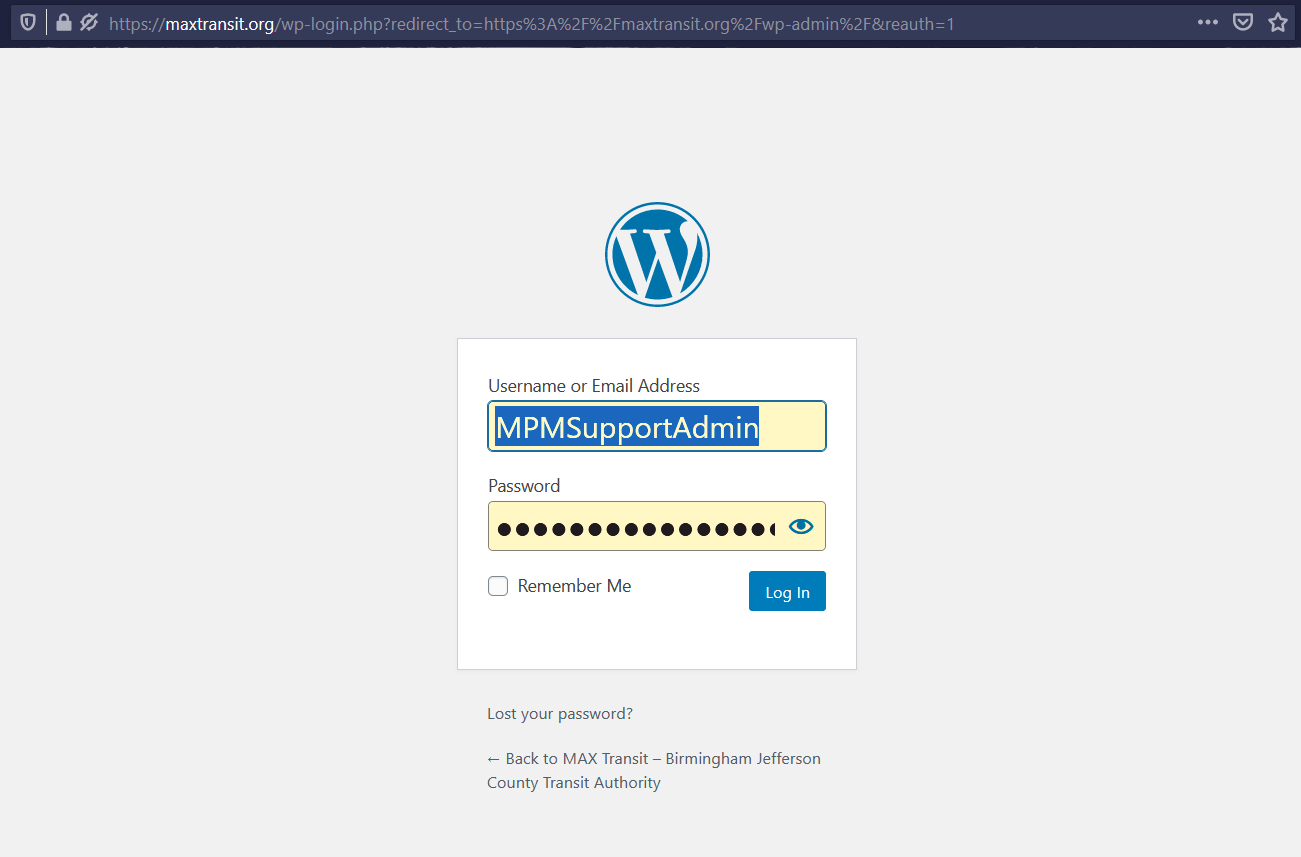Focus the Username or Email Address field
Image resolution: width=1301 pixels, height=857 pixels.
[657, 427]
